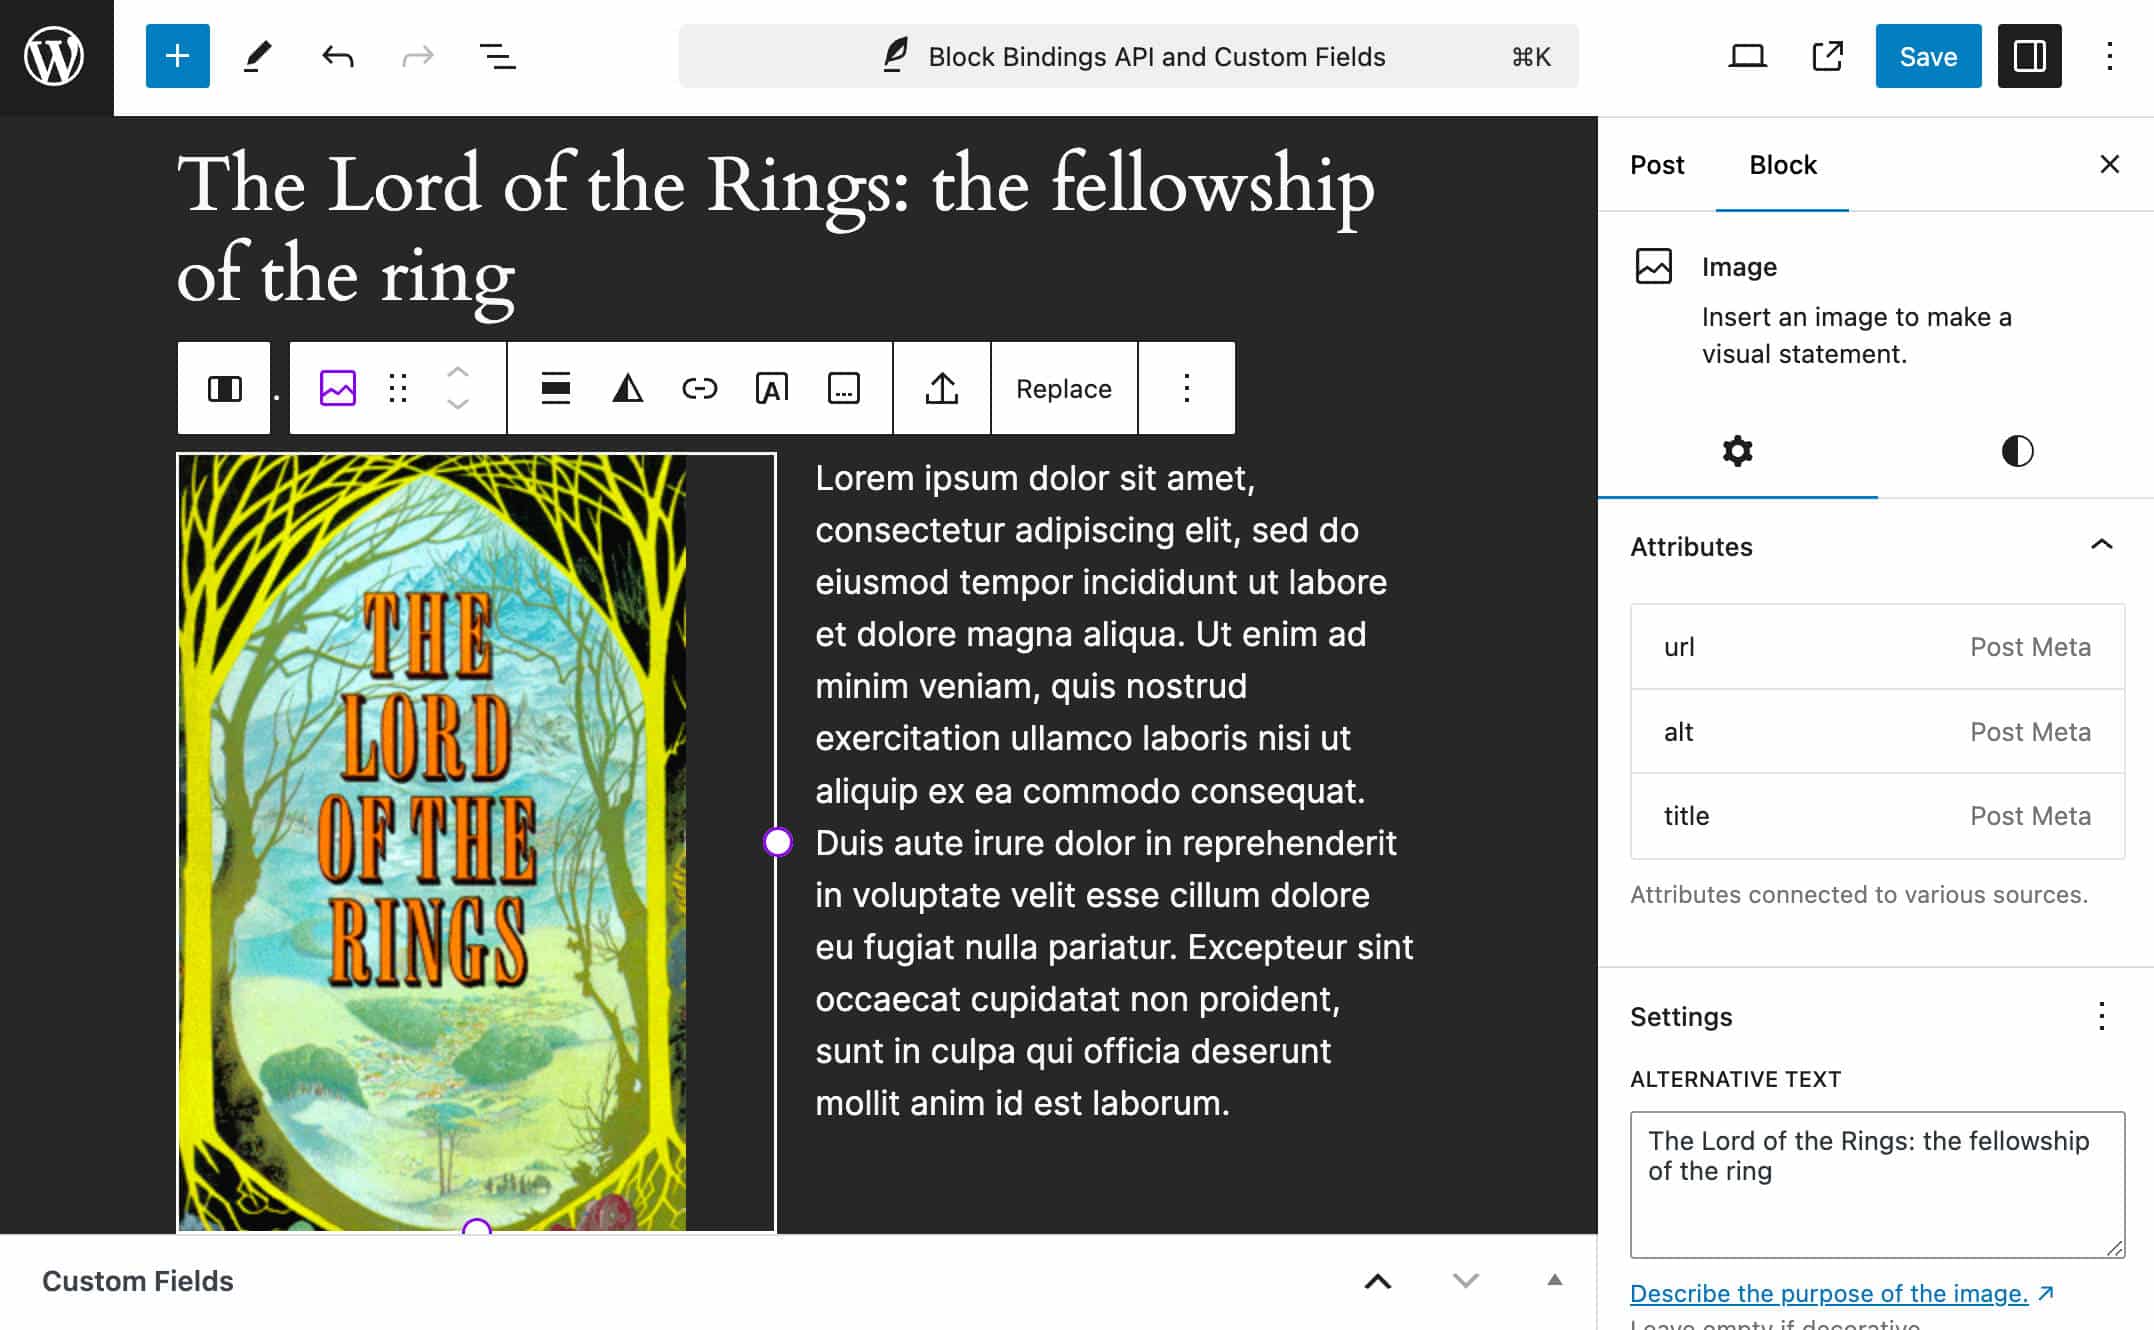
Task: Open the Document Overview list view
Action: tap(497, 56)
